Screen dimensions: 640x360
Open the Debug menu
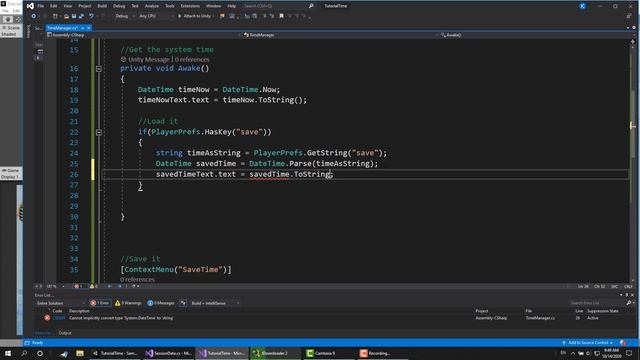(119, 6)
